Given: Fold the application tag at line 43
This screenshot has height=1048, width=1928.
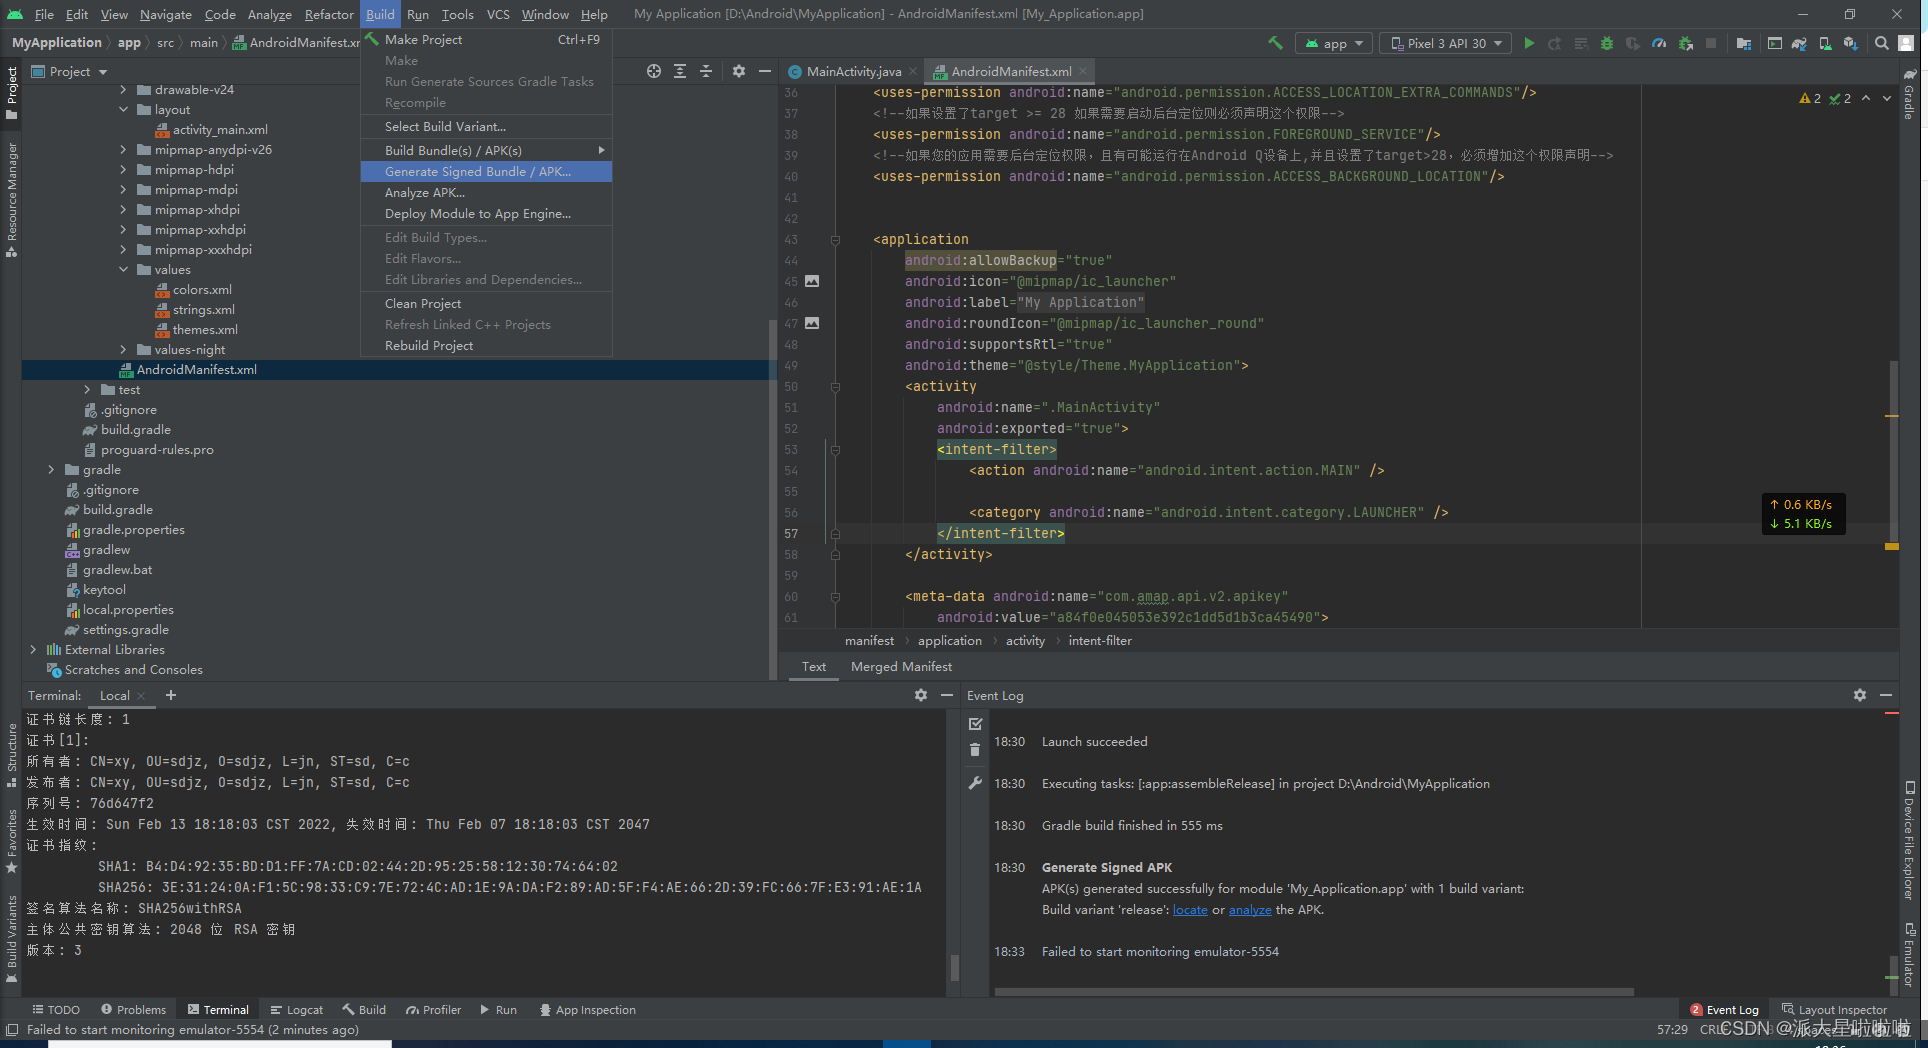Looking at the screenshot, I should coord(835,240).
